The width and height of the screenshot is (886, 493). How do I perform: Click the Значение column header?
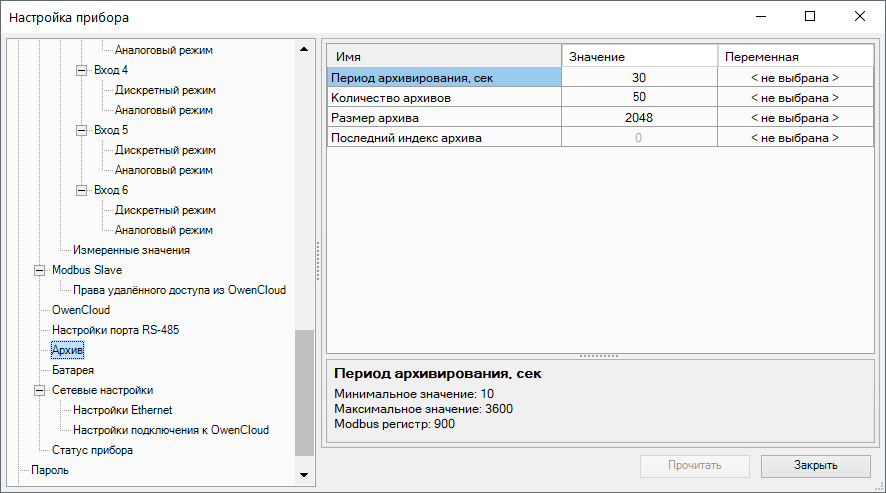(x=639, y=56)
